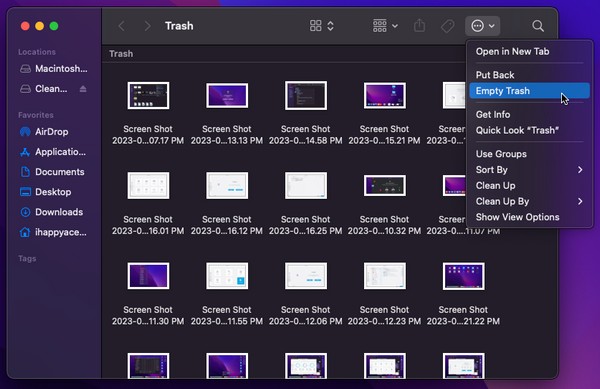
Task: Click the back navigation arrow
Action: pyautogui.click(x=122, y=26)
